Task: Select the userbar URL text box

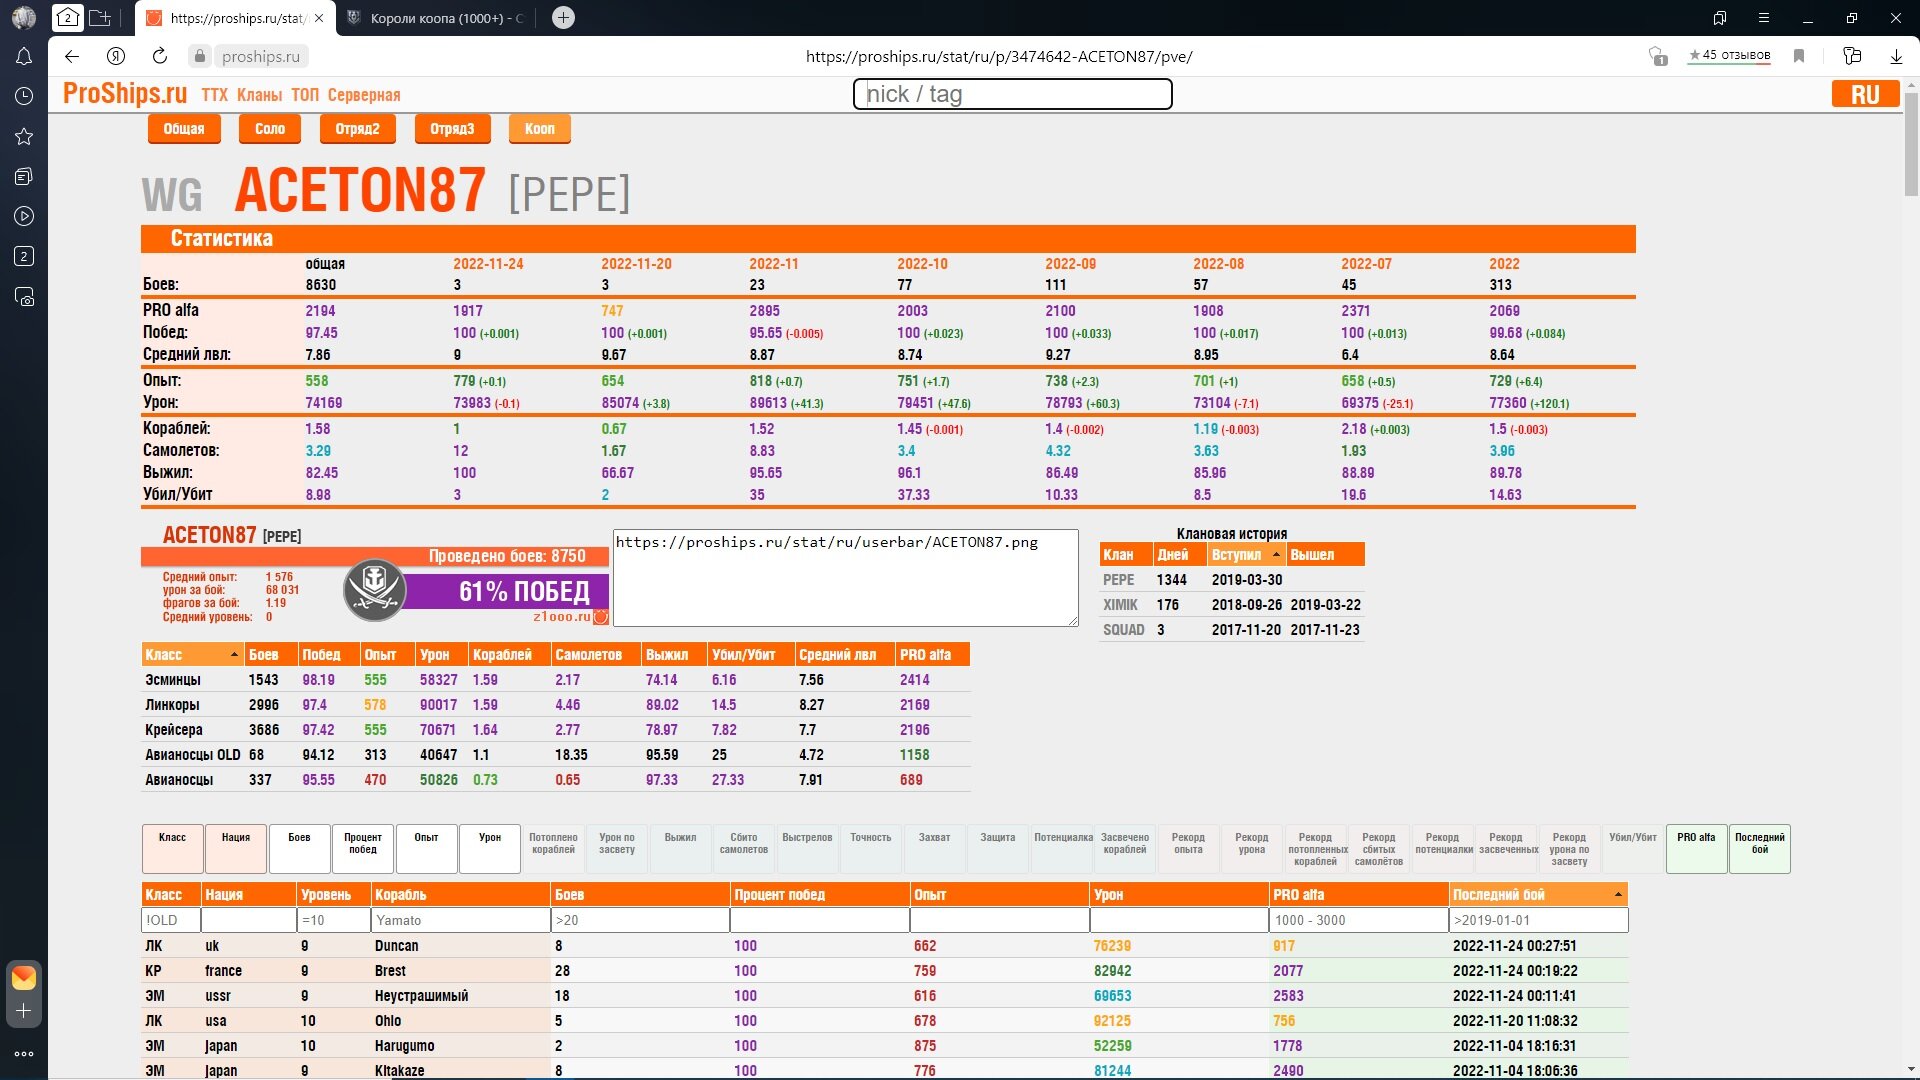Action: [845, 578]
